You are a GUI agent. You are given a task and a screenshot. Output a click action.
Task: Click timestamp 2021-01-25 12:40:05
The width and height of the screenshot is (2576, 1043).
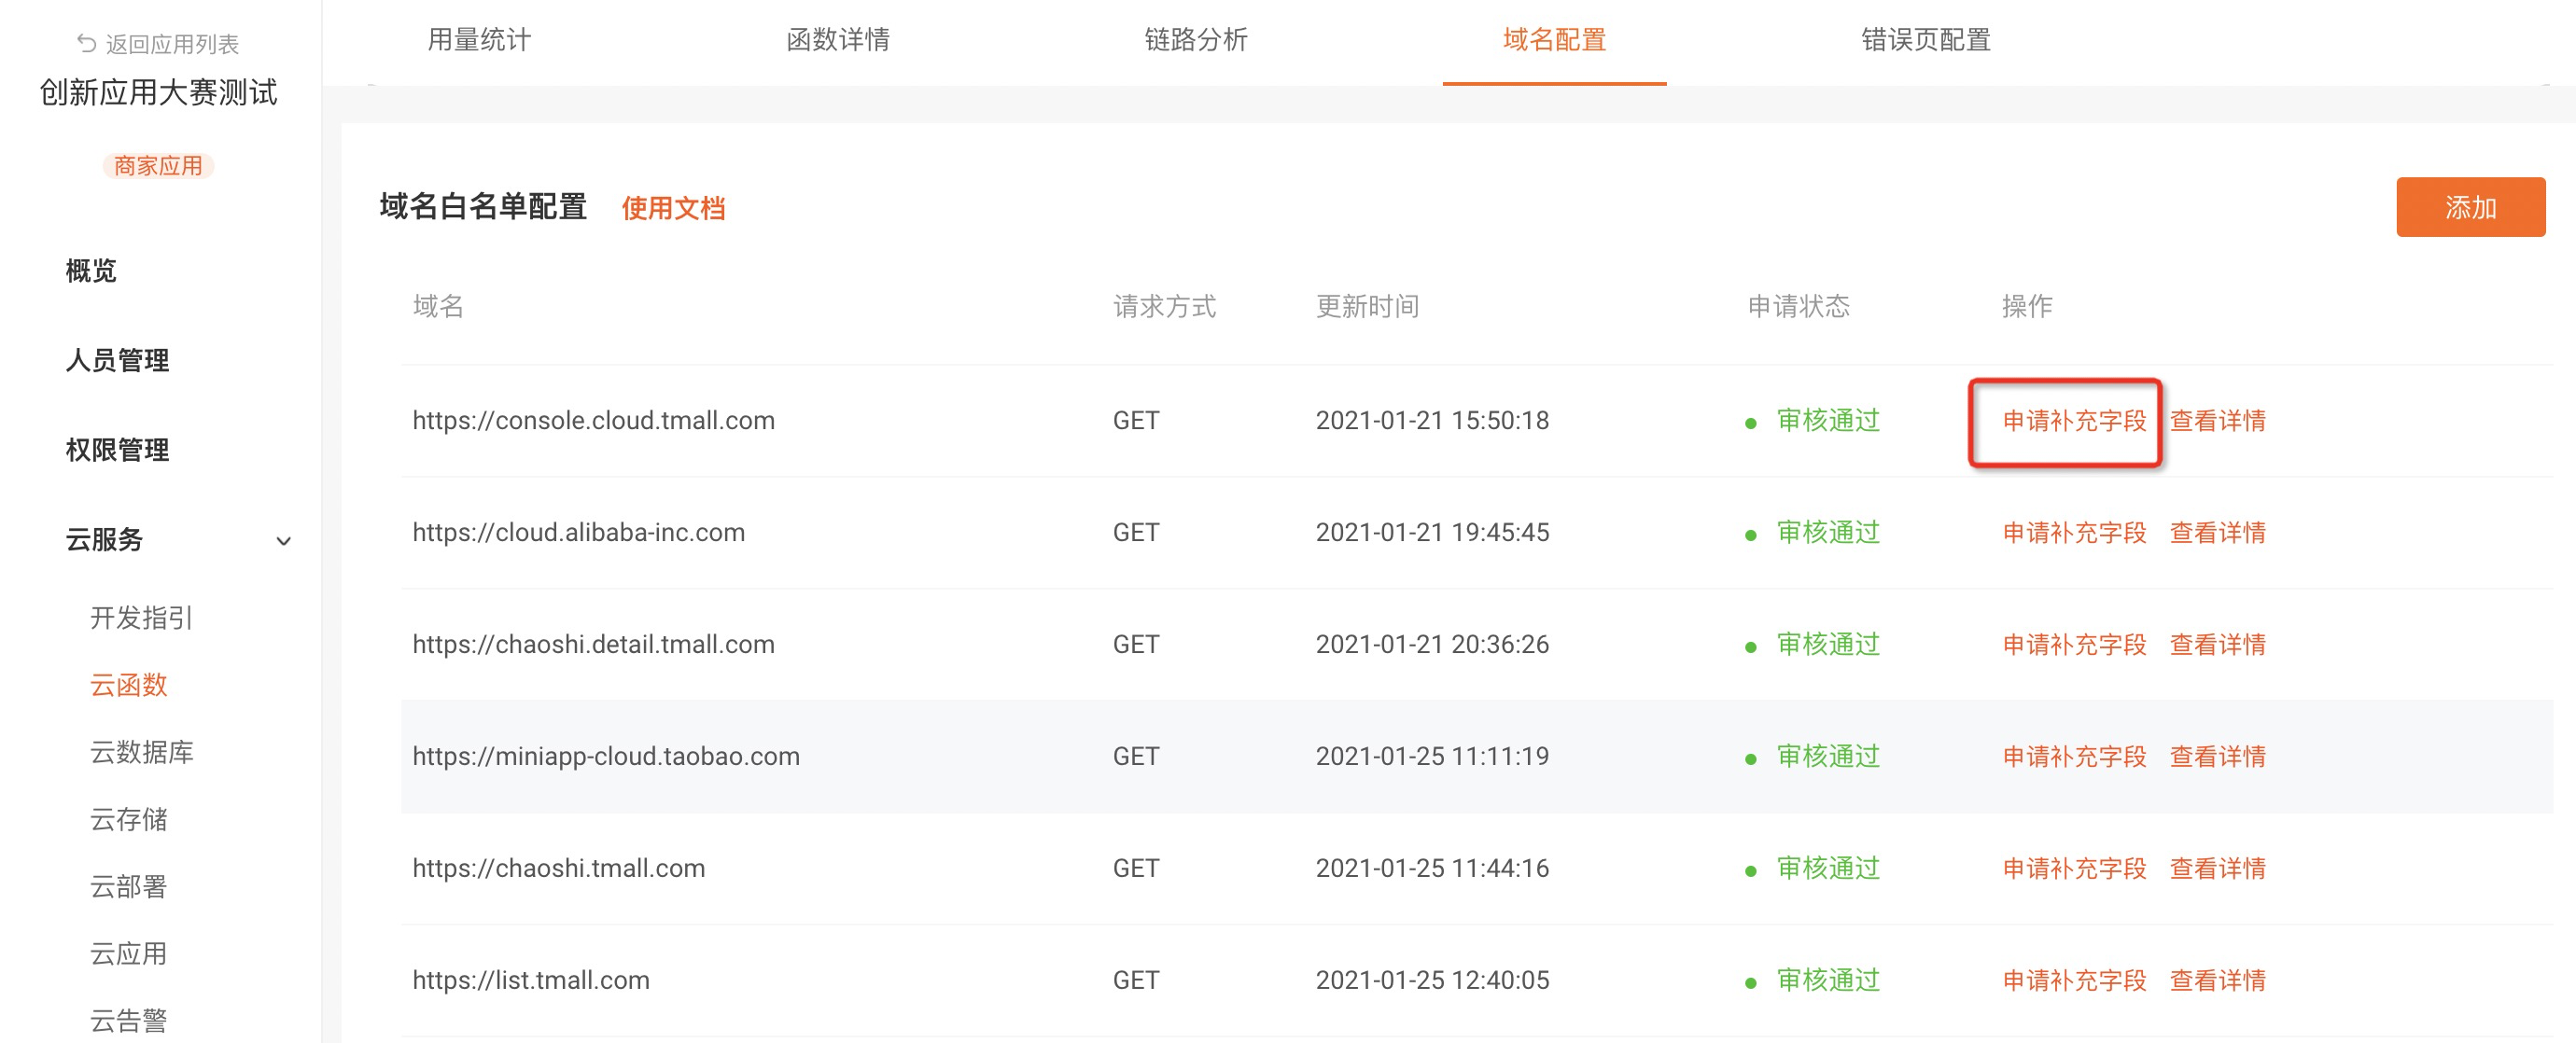[1432, 981]
